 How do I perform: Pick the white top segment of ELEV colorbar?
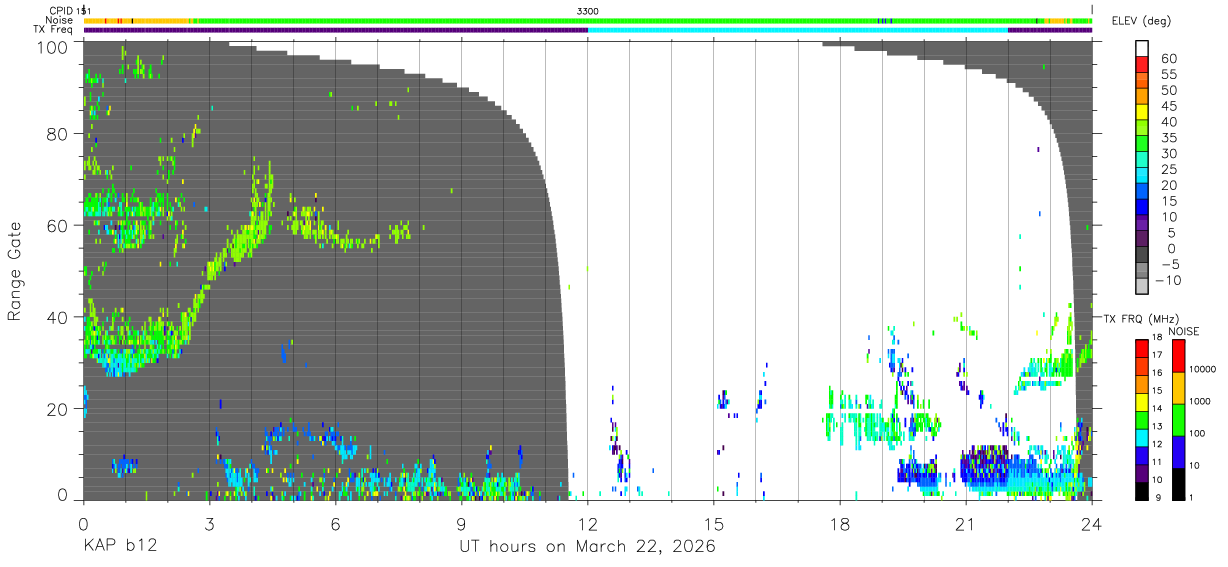[x=1142, y=46]
